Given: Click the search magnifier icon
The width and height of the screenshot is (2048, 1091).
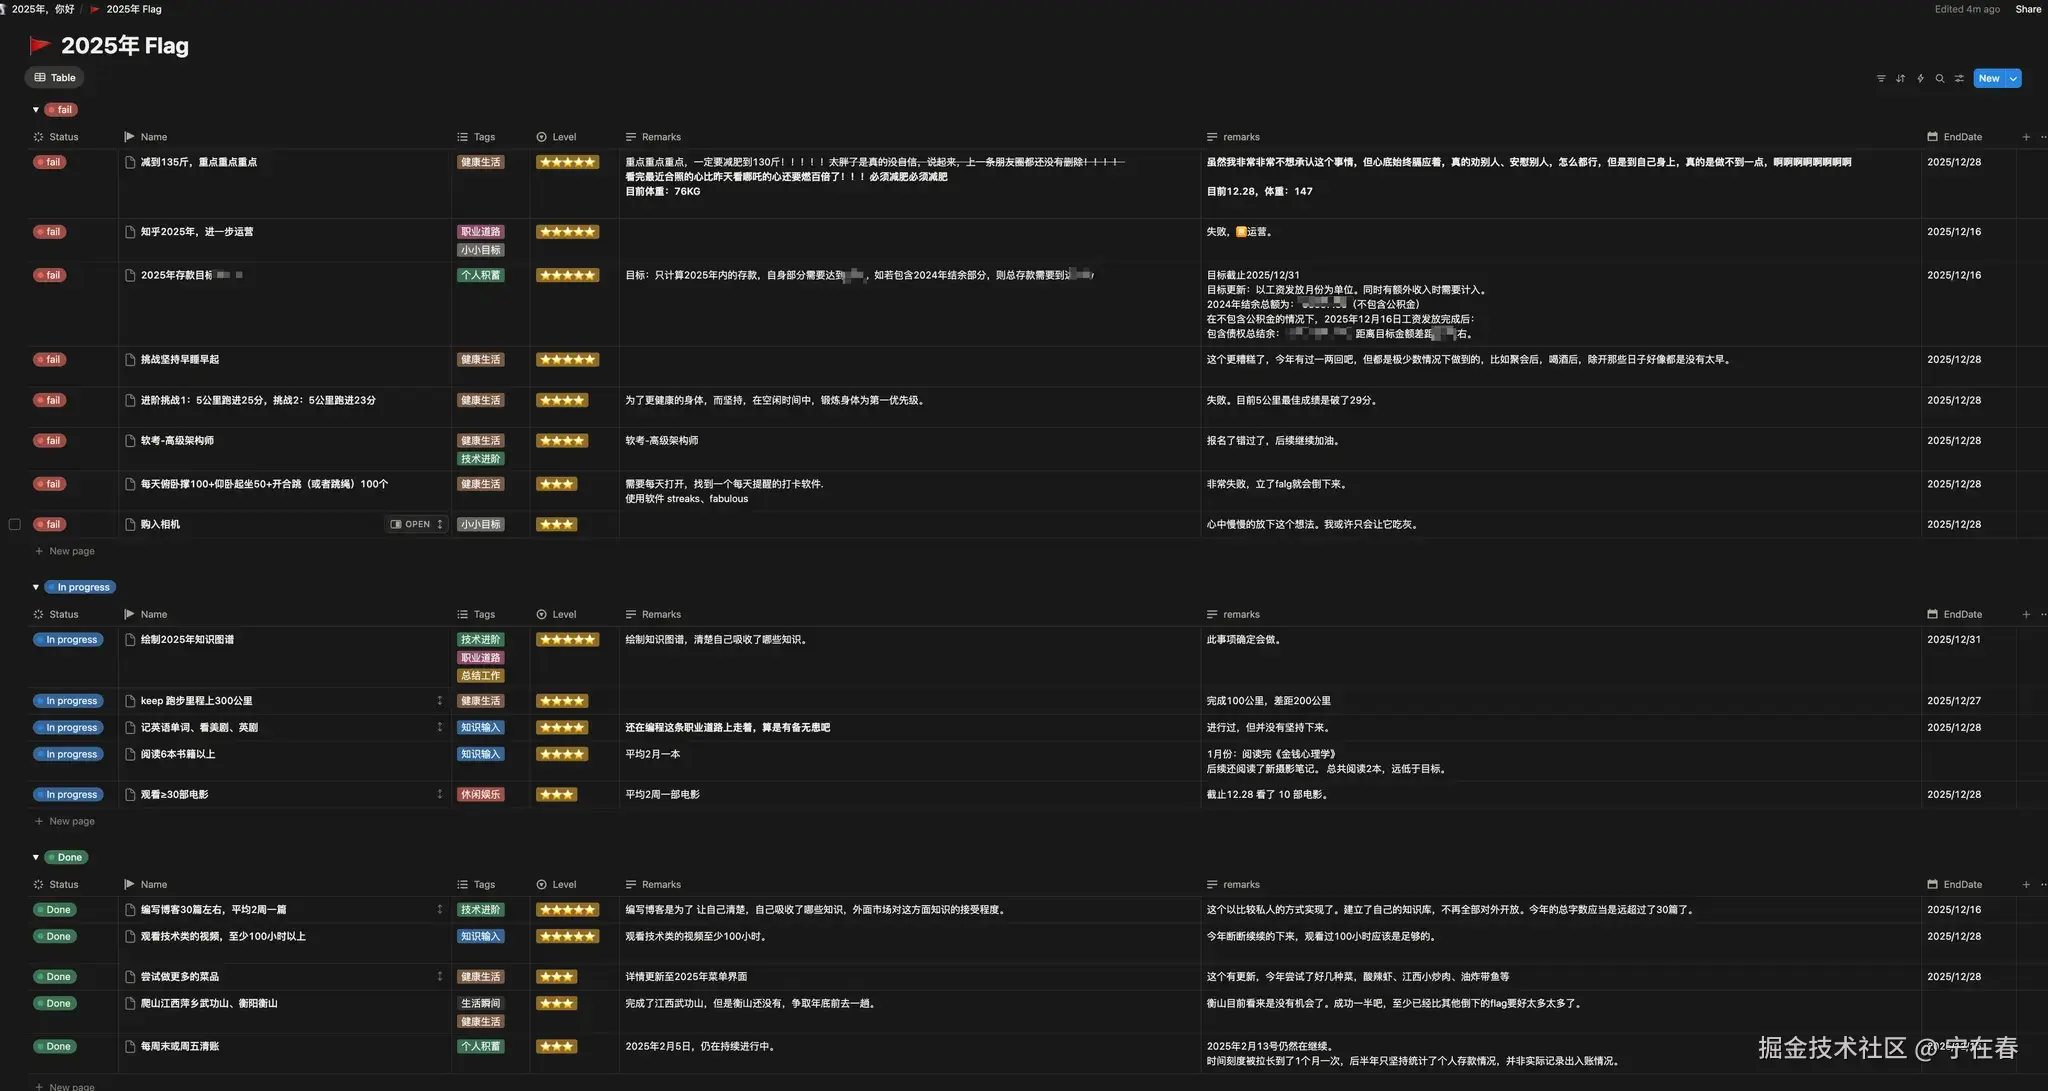Looking at the screenshot, I should pos(1940,78).
